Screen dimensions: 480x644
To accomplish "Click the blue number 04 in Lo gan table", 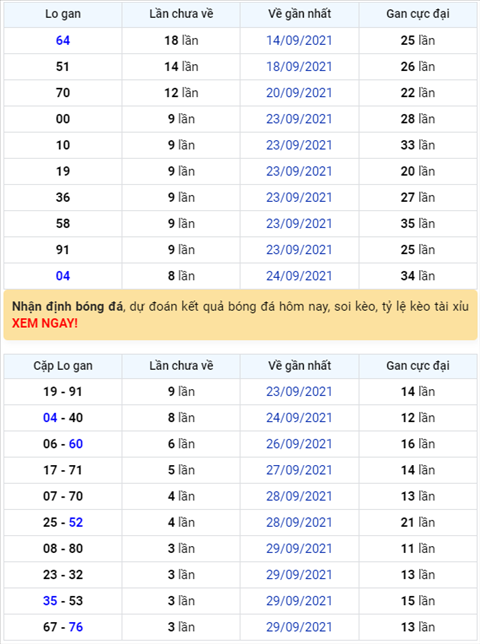I will (x=63, y=276).
